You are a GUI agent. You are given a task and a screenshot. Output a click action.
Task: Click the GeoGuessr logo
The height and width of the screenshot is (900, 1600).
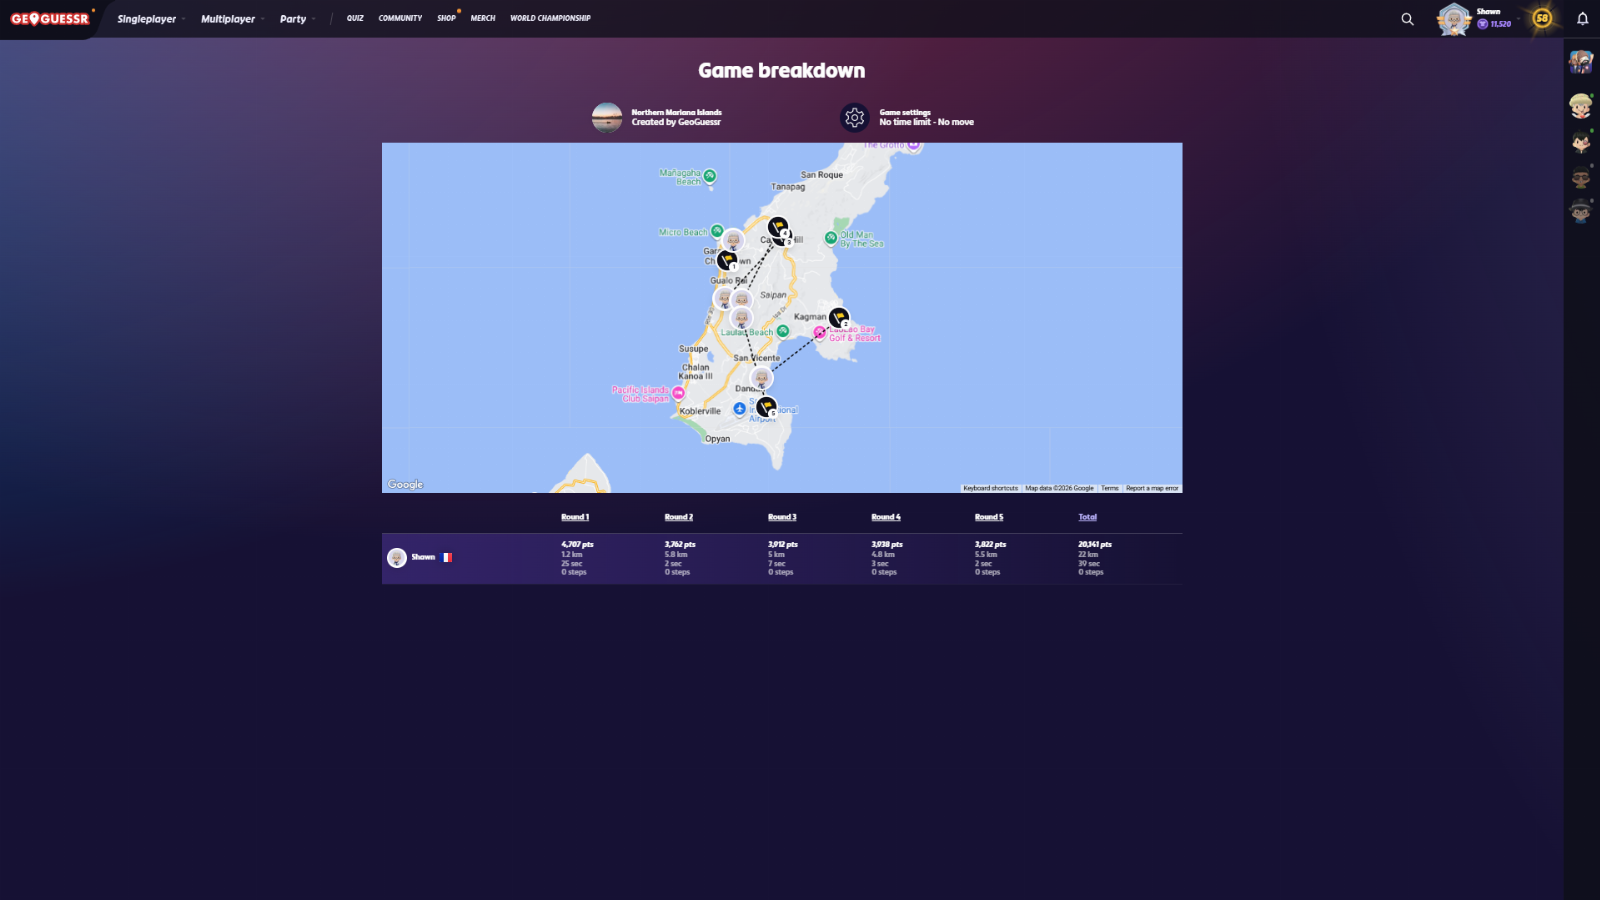(50, 19)
